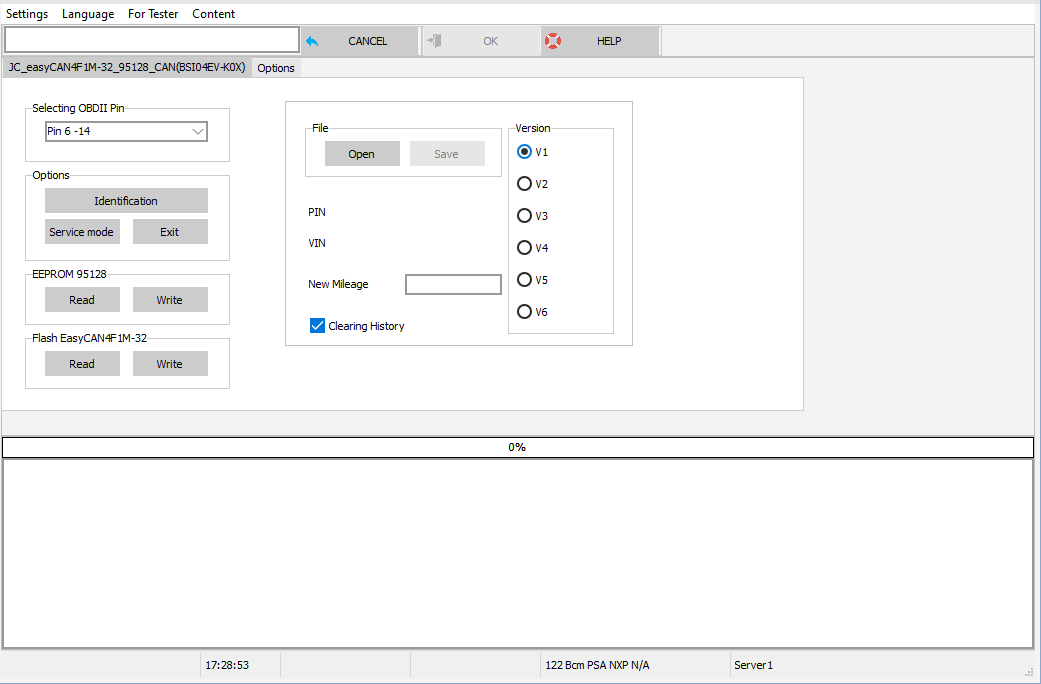Open the Selecting OBDII Pin dropdown

[199, 131]
